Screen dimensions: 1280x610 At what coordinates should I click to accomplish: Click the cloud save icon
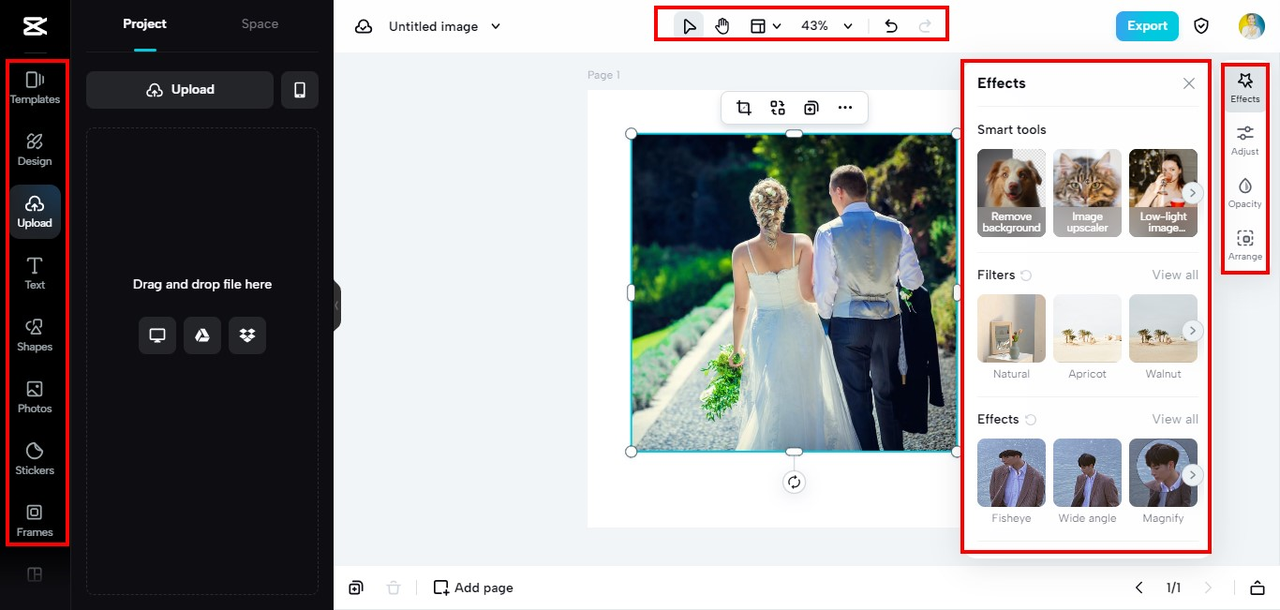click(364, 26)
